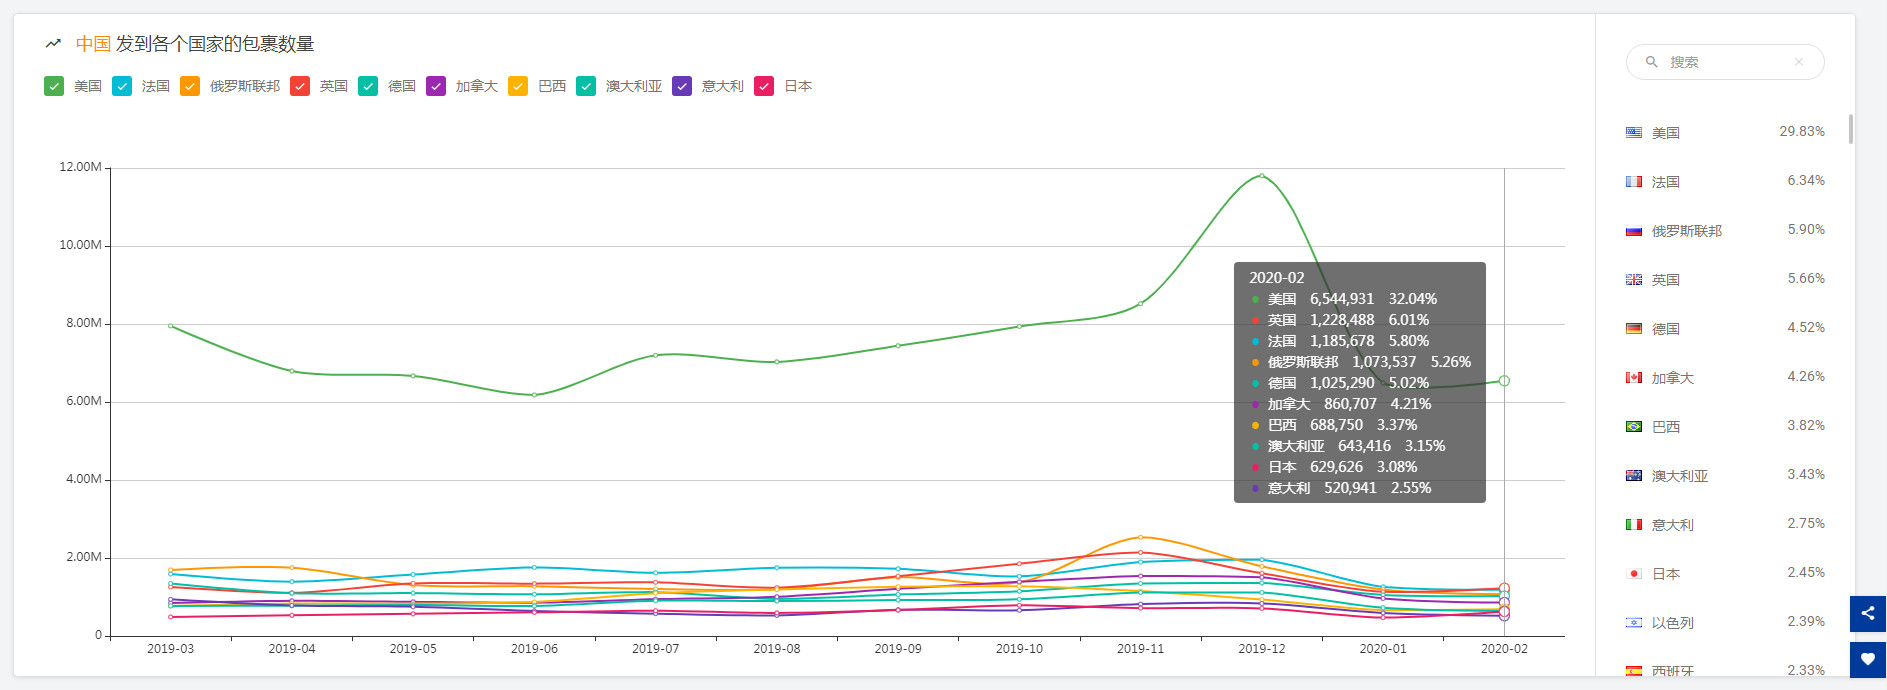
Task: Toggle the 澳大利亚 legend checkbox
Action: [x=586, y=86]
